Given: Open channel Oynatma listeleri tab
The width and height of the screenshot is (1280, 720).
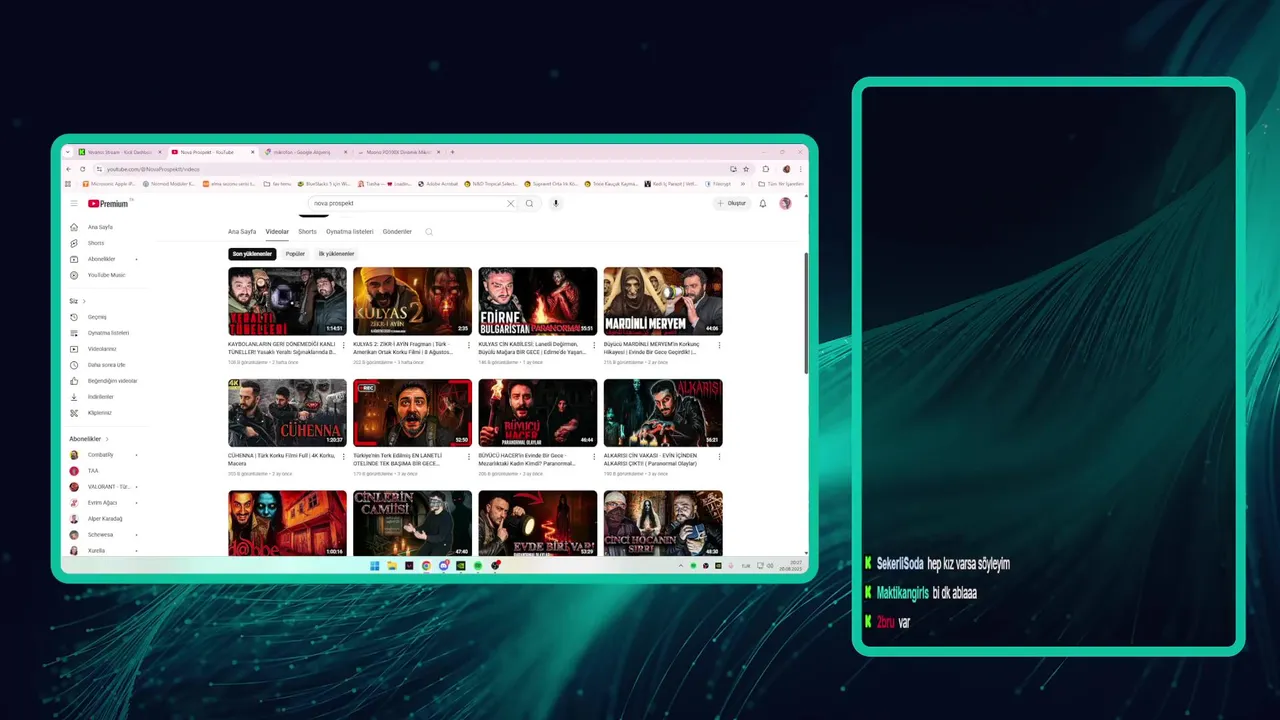Looking at the screenshot, I should (350, 232).
